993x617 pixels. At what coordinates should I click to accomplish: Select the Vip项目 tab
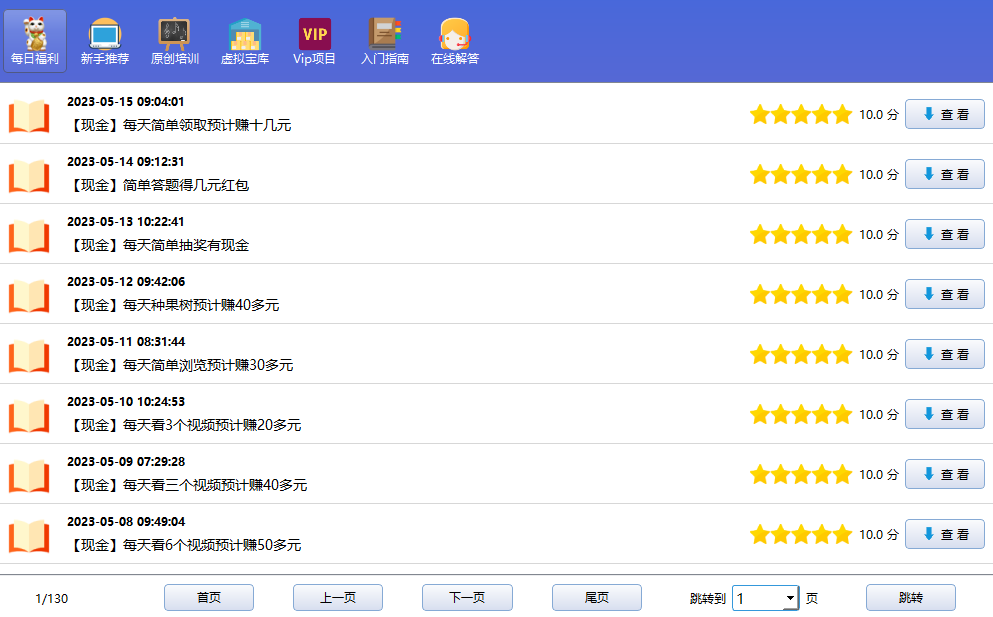314,41
